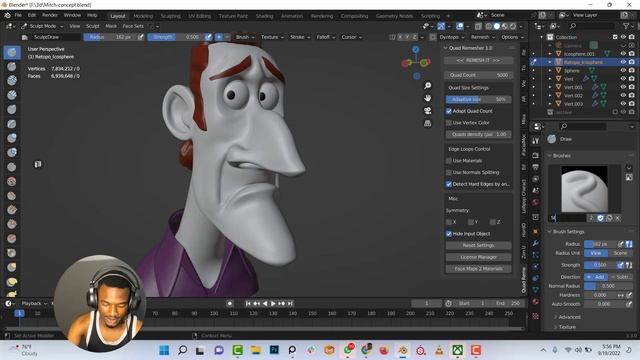640x360 pixels.
Task: Hide Vert.003 object with eye icon
Action: 623,104
